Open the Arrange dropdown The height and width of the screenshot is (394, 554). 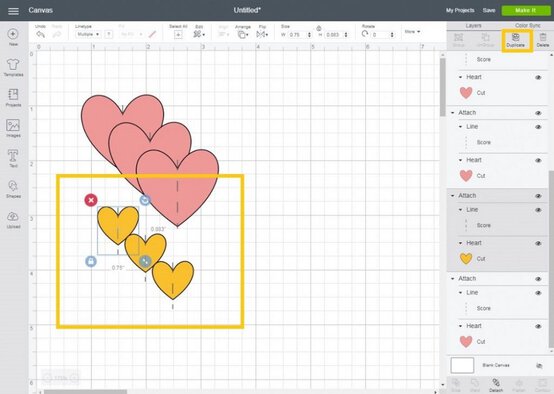(x=243, y=34)
